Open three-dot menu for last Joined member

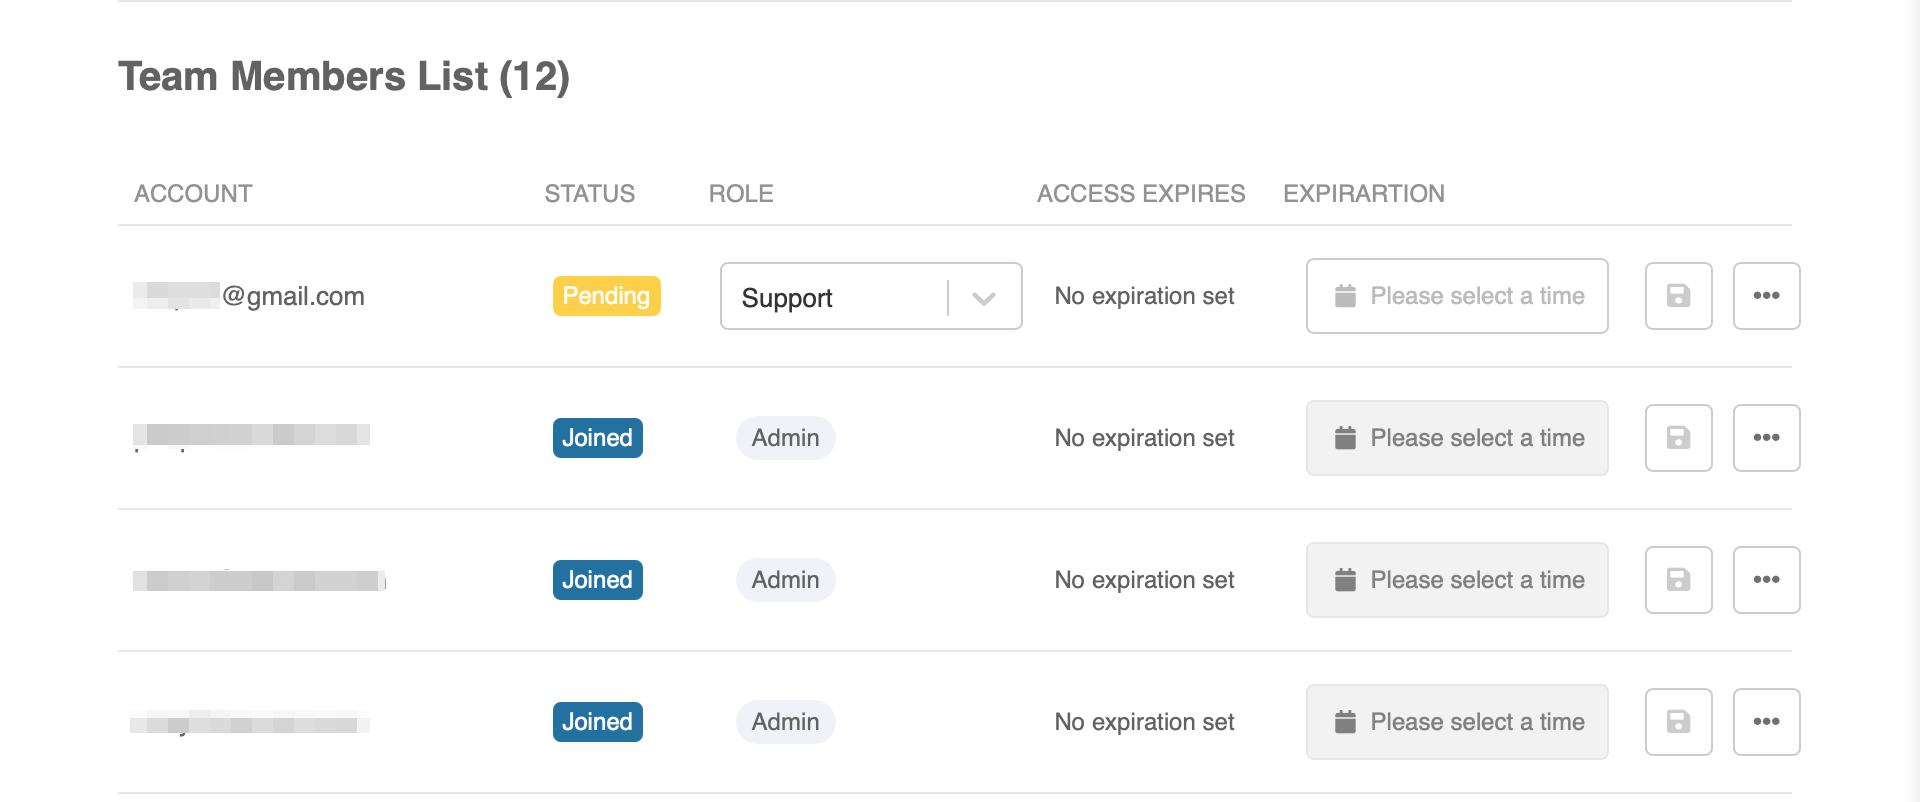[x=1765, y=722]
